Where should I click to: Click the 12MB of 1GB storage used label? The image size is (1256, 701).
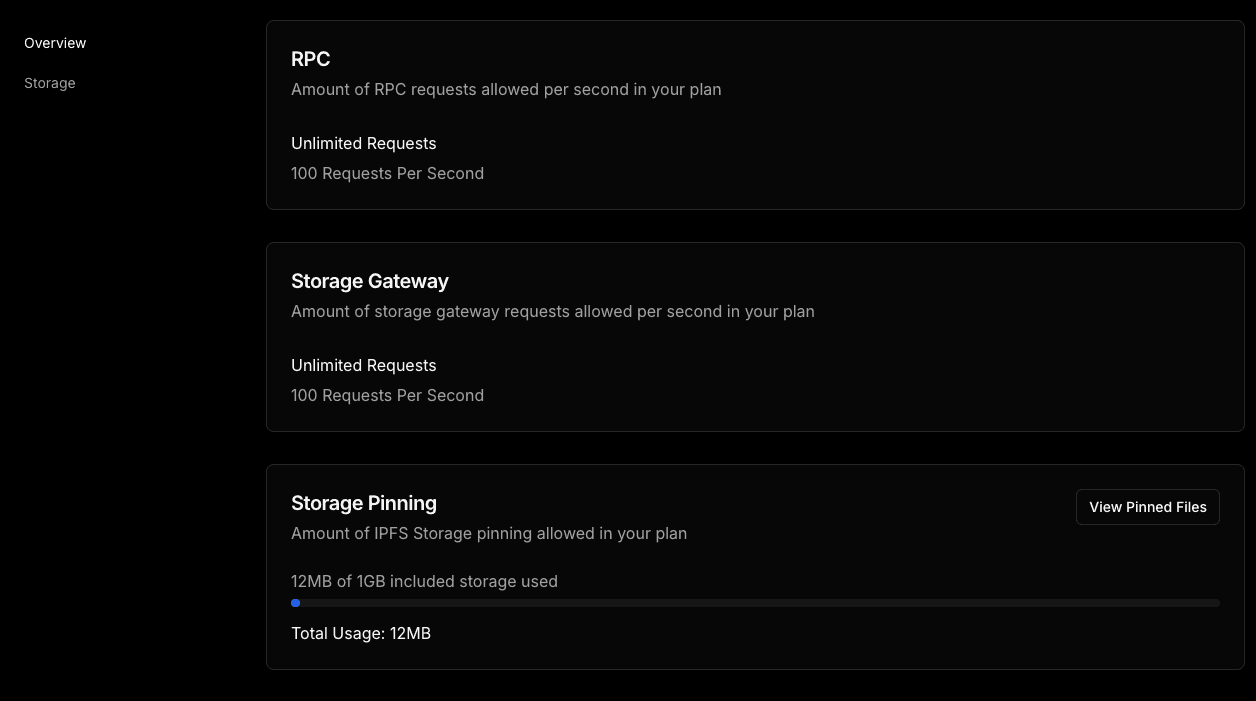pos(424,581)
